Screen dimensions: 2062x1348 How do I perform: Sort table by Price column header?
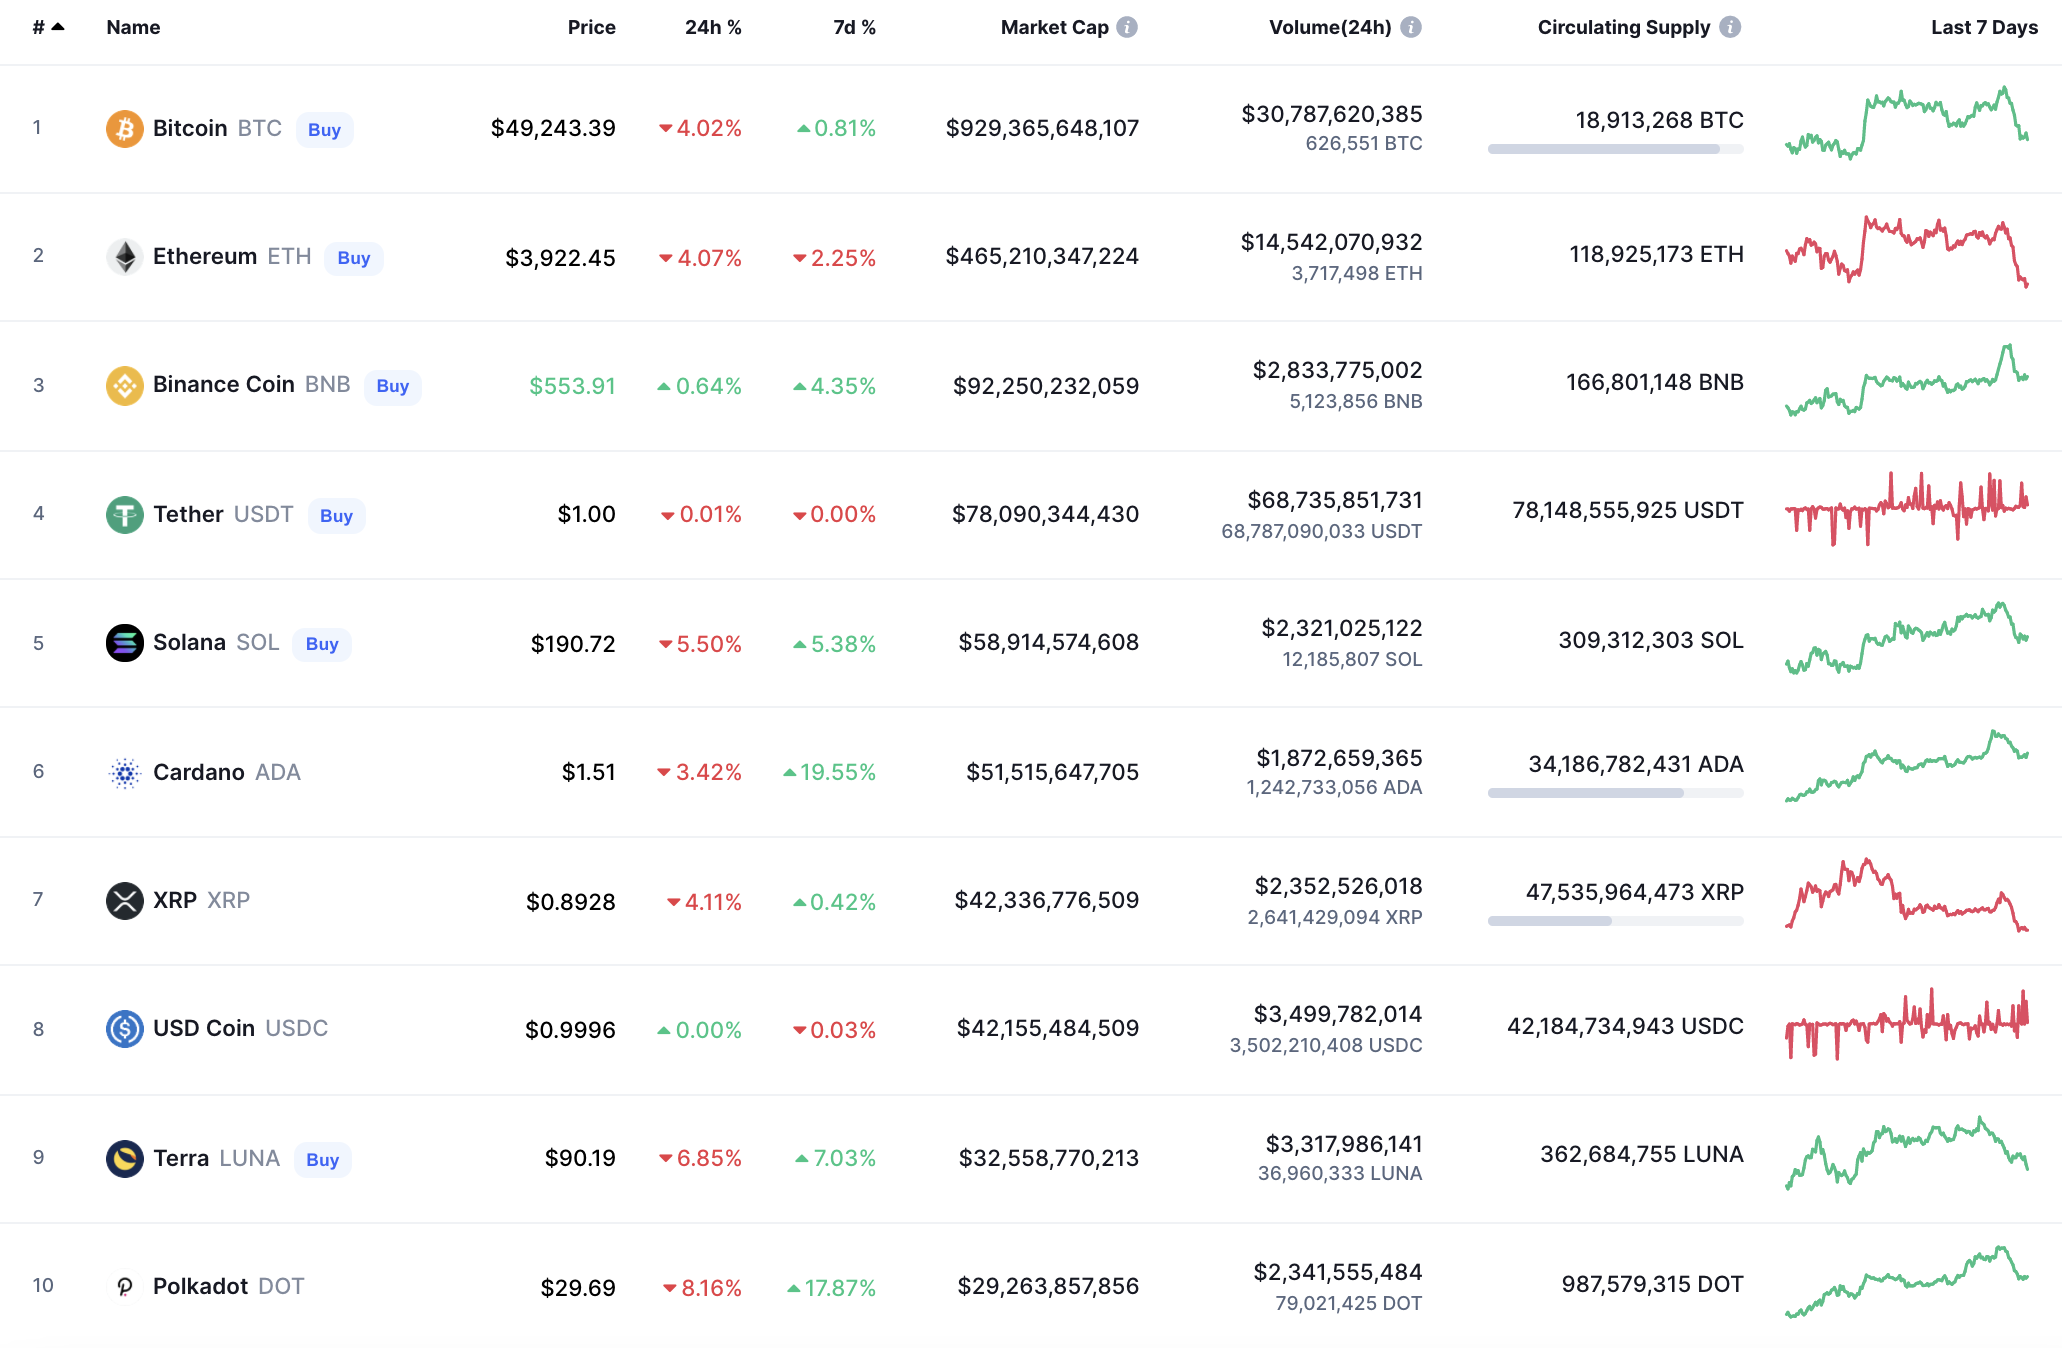(591, 27)
